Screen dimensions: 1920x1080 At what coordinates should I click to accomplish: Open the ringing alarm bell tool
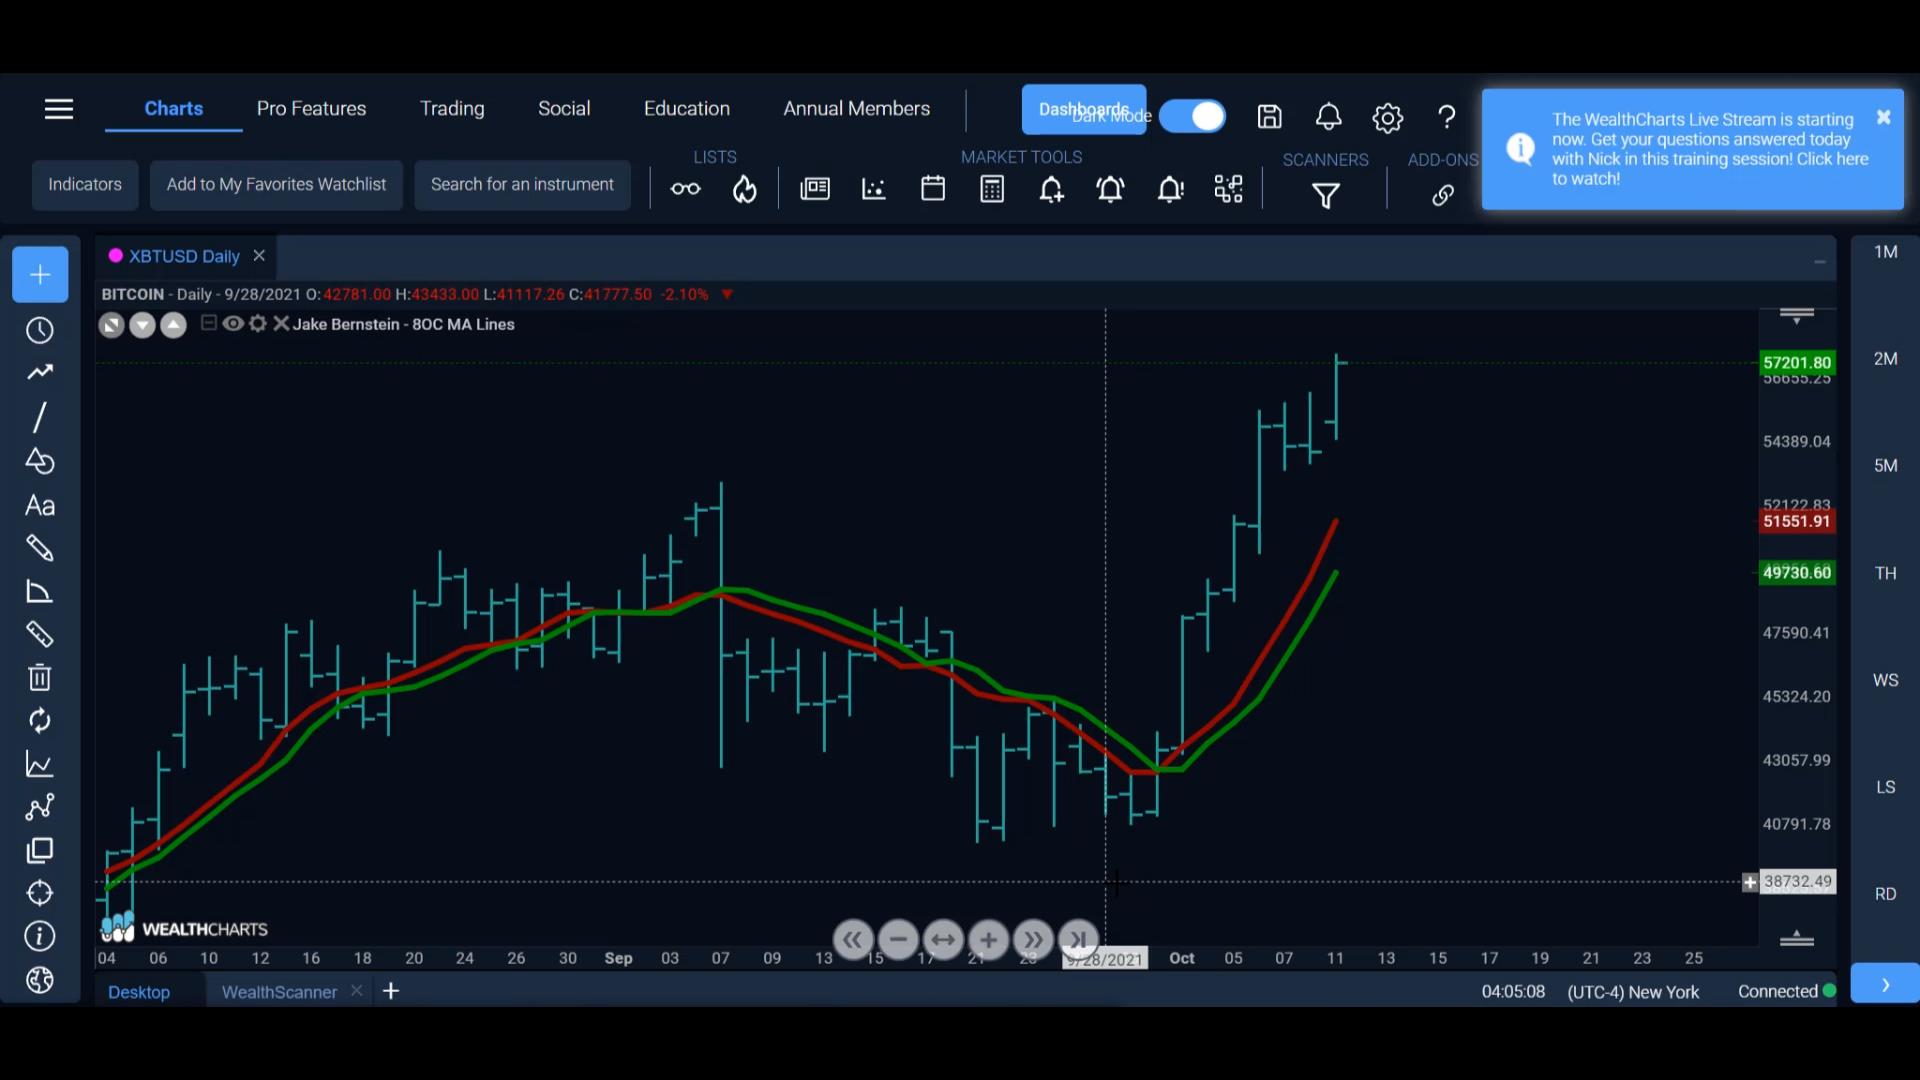pos(1110,189)
